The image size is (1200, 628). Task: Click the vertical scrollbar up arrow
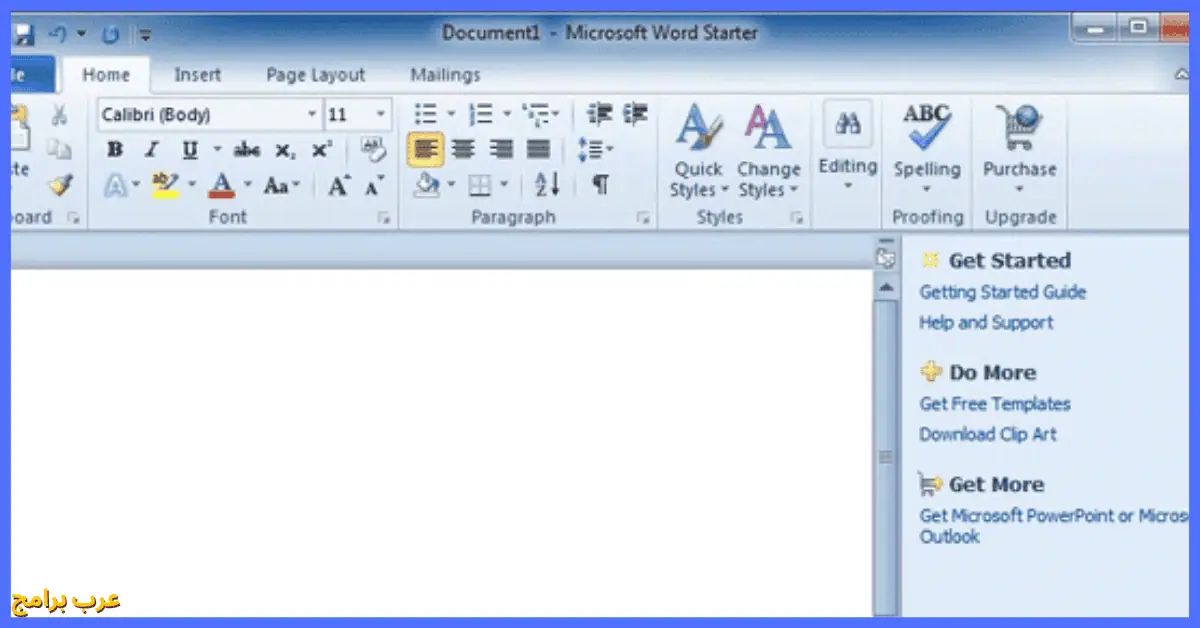885,288
